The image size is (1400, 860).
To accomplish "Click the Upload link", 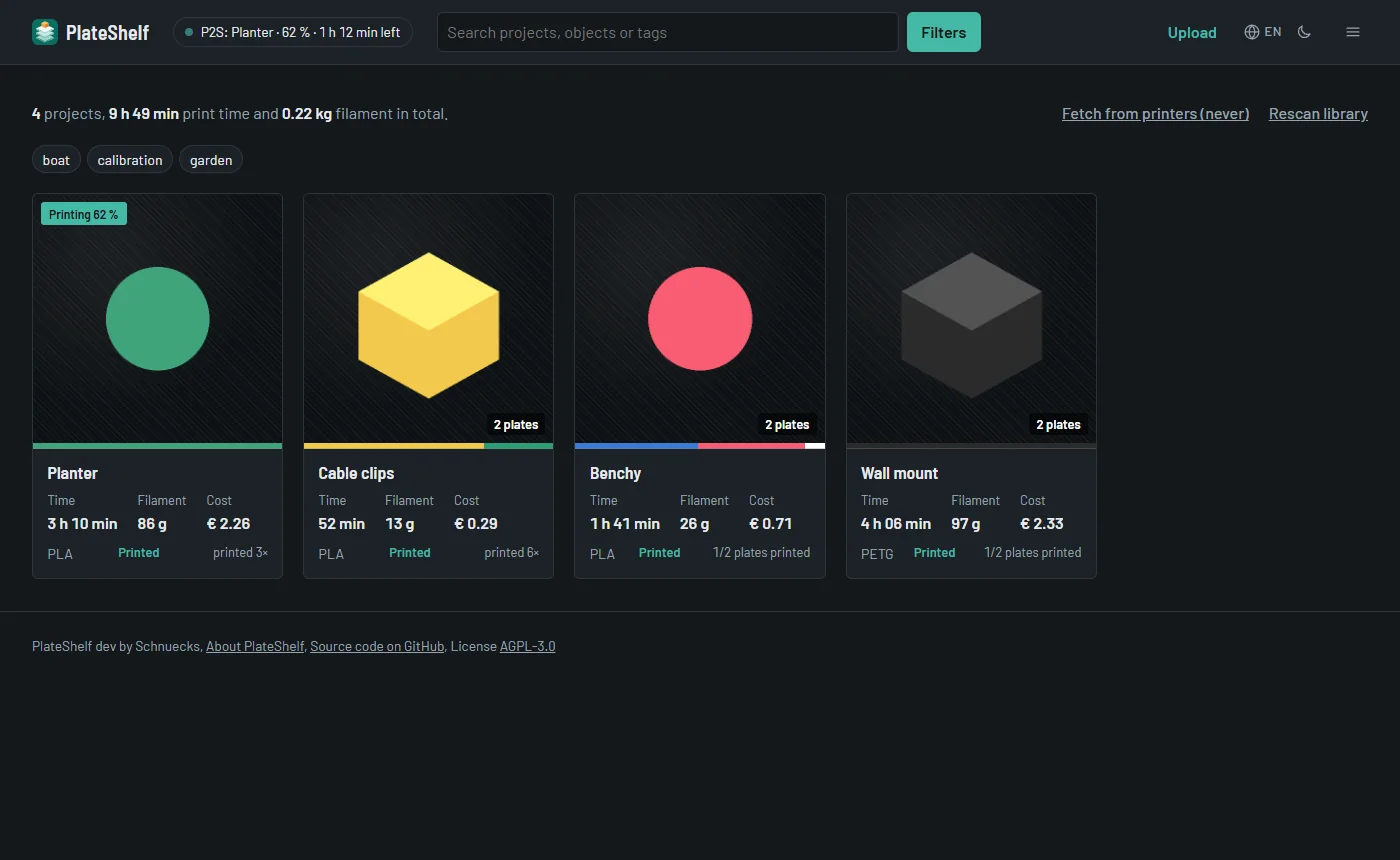I will (1192, 32).
